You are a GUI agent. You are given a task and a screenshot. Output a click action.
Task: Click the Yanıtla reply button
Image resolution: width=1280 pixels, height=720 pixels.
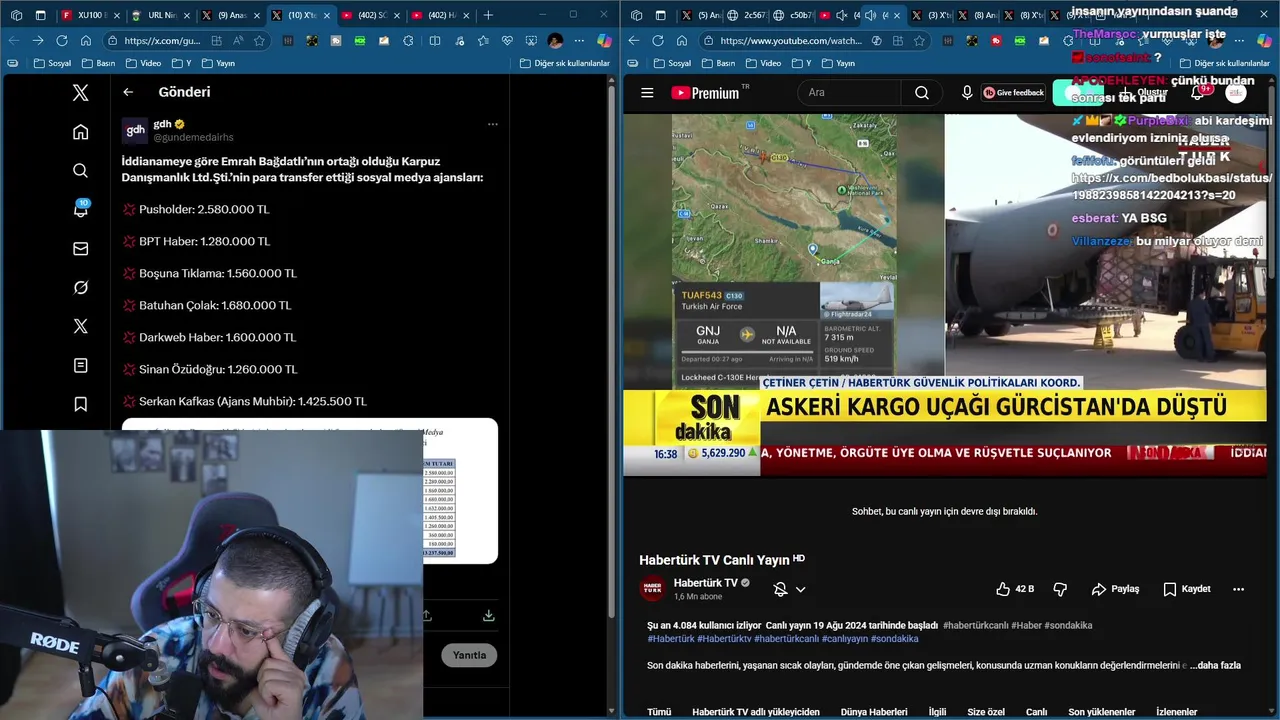[x=469, y=656]
